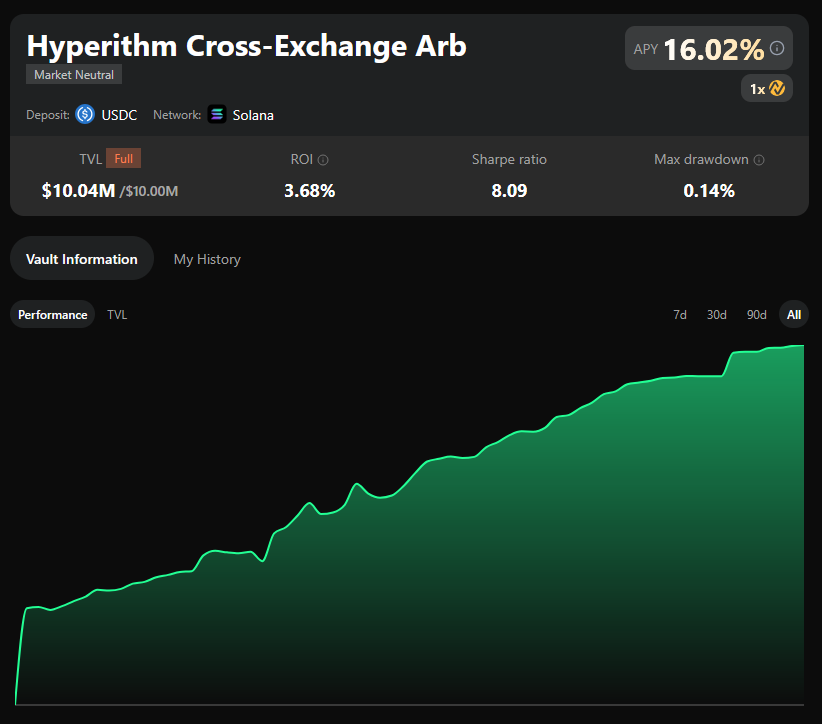Click the USDC coin icon
822x724 pixels.
point(85,114)
